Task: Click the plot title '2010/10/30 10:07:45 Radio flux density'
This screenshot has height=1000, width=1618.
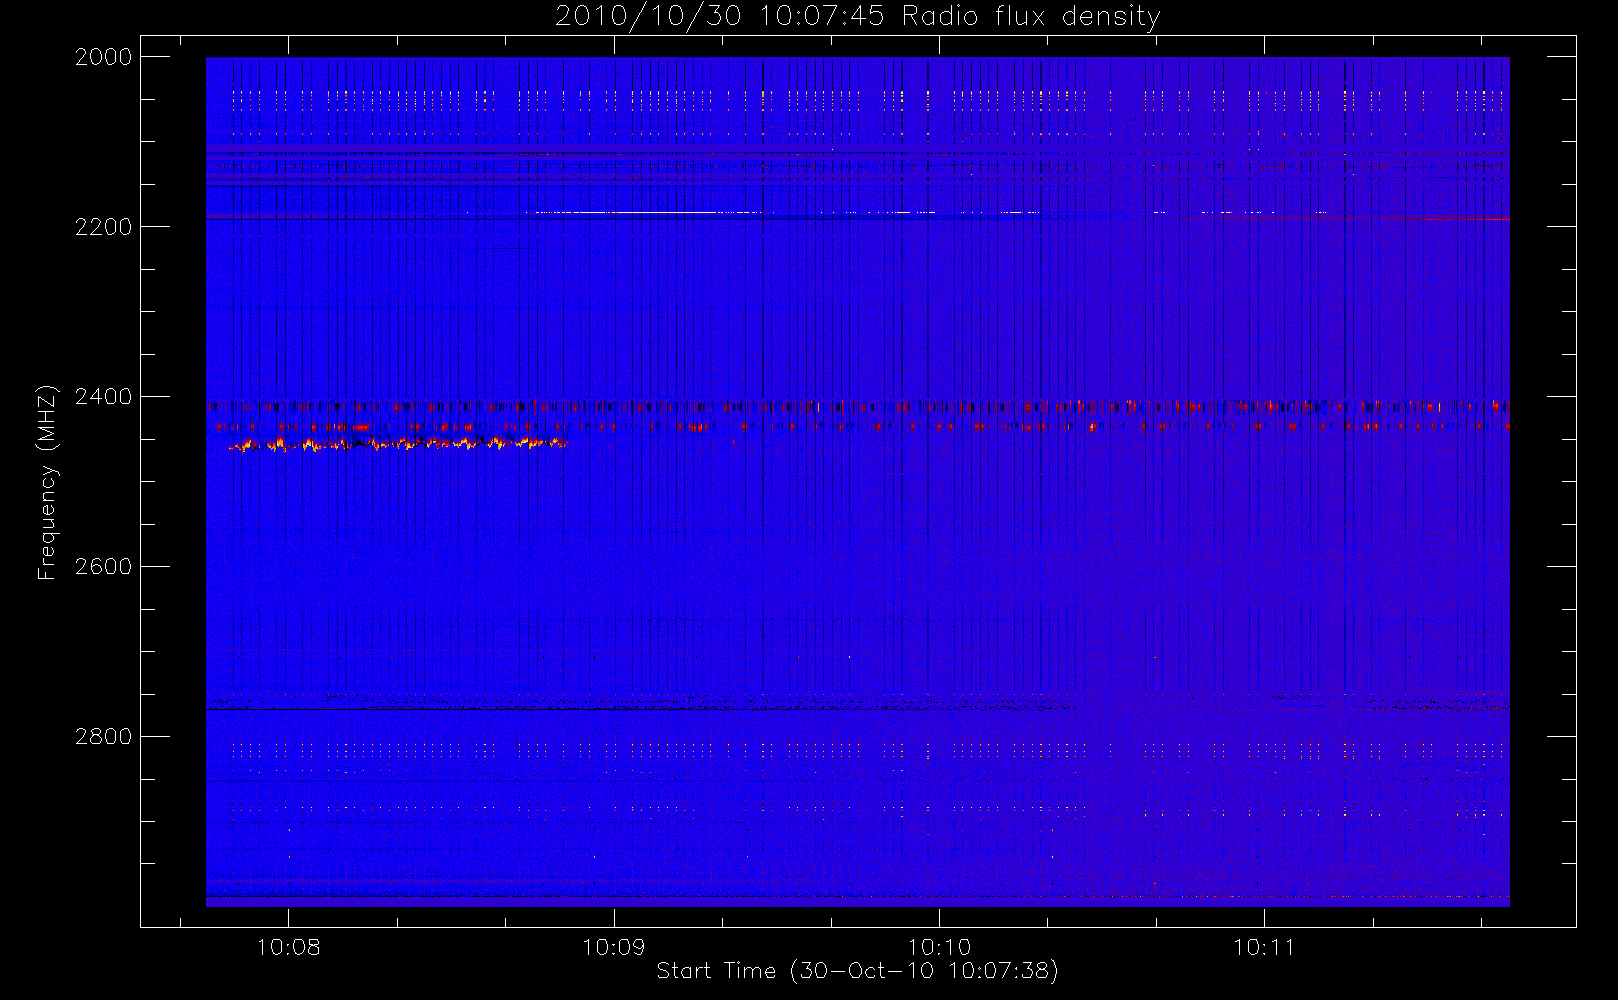Action: (857, 17)
